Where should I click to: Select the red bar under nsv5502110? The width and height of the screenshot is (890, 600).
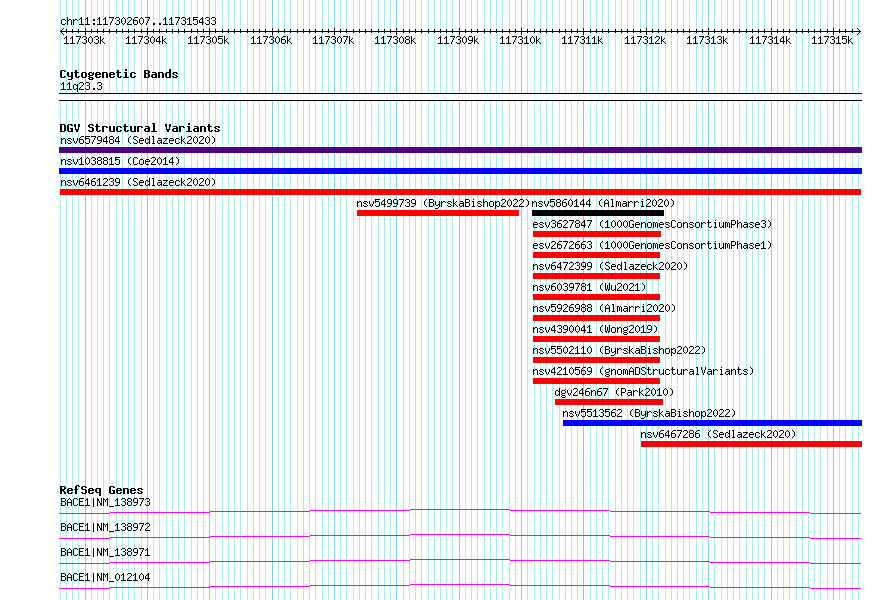click(596, 360)
